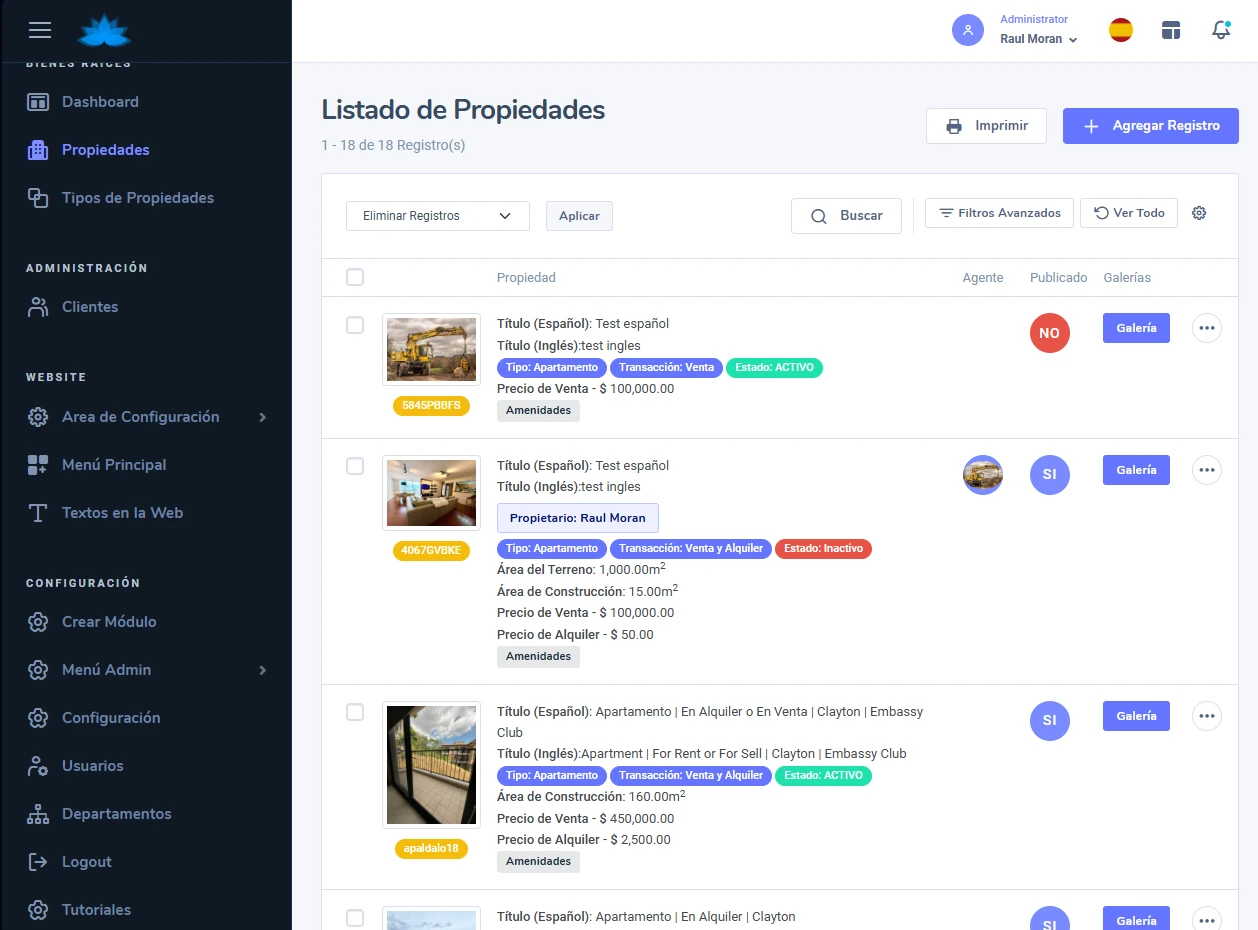Expand the Raul Moran user dropdown
The height and width of the screenshot is (930, 1258).
coord(1039,39)
